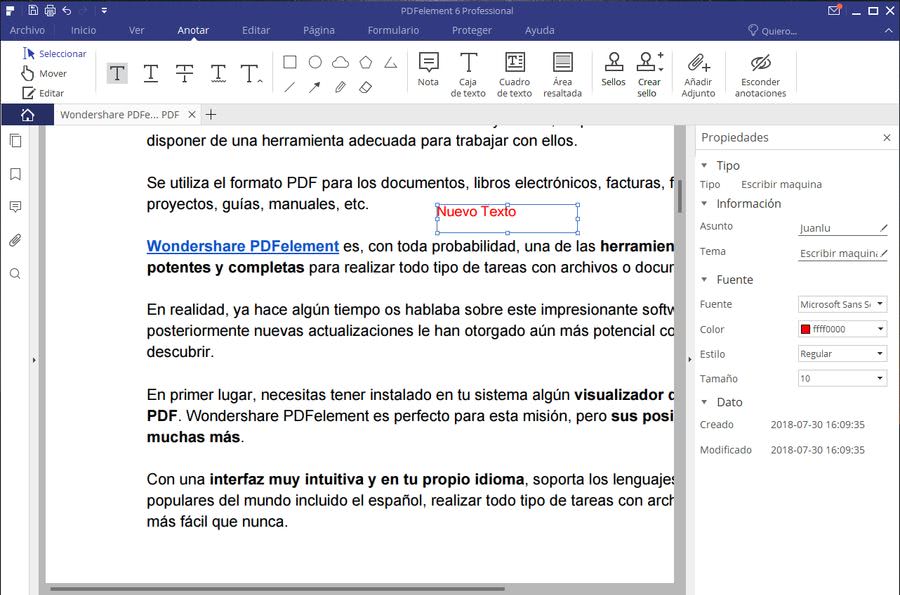
Task: Collapse the Información section
Action: tap(704, 204)
